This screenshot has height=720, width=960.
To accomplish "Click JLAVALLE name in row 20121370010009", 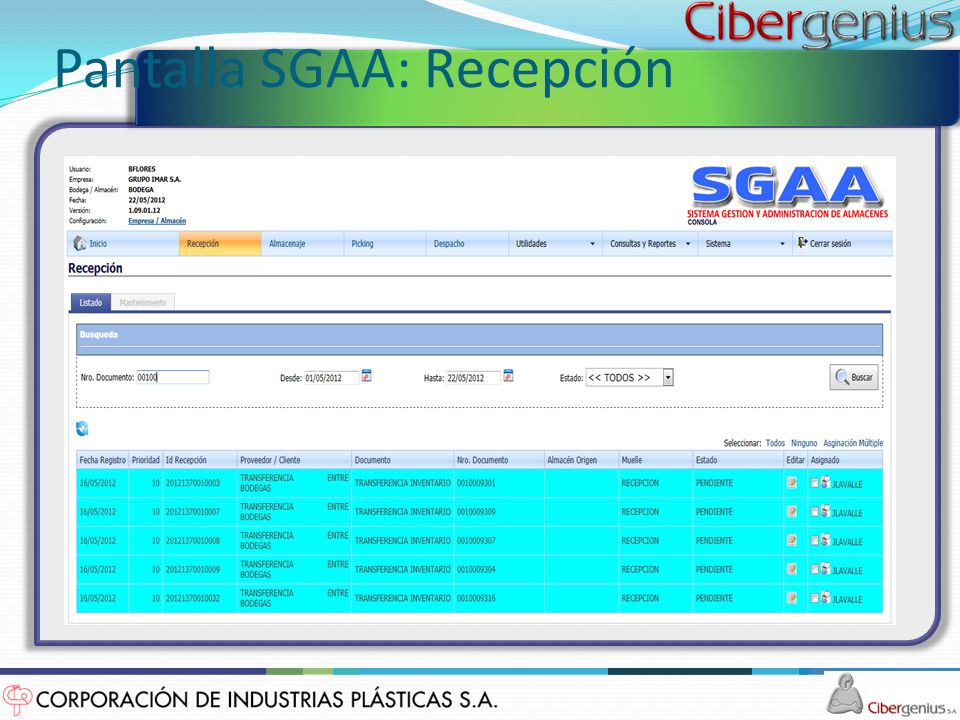I will [847, 571].
